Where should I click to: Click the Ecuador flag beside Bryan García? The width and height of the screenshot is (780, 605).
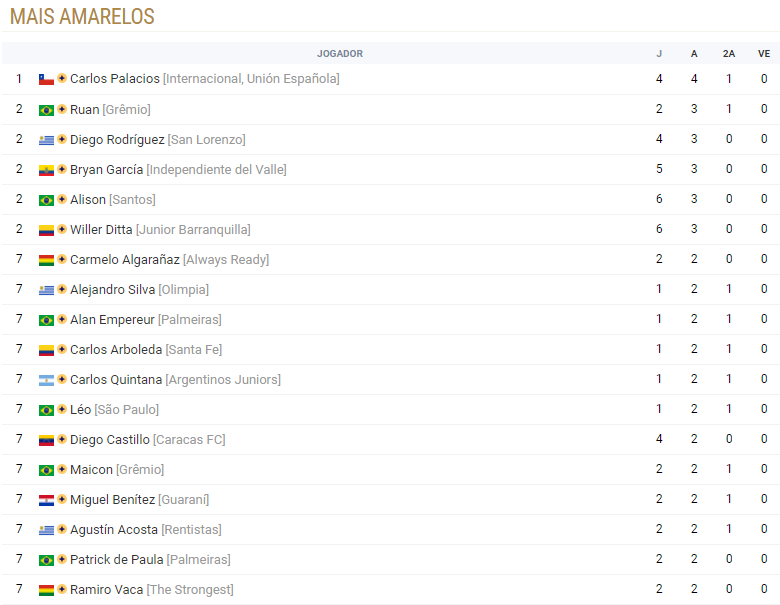46,170
